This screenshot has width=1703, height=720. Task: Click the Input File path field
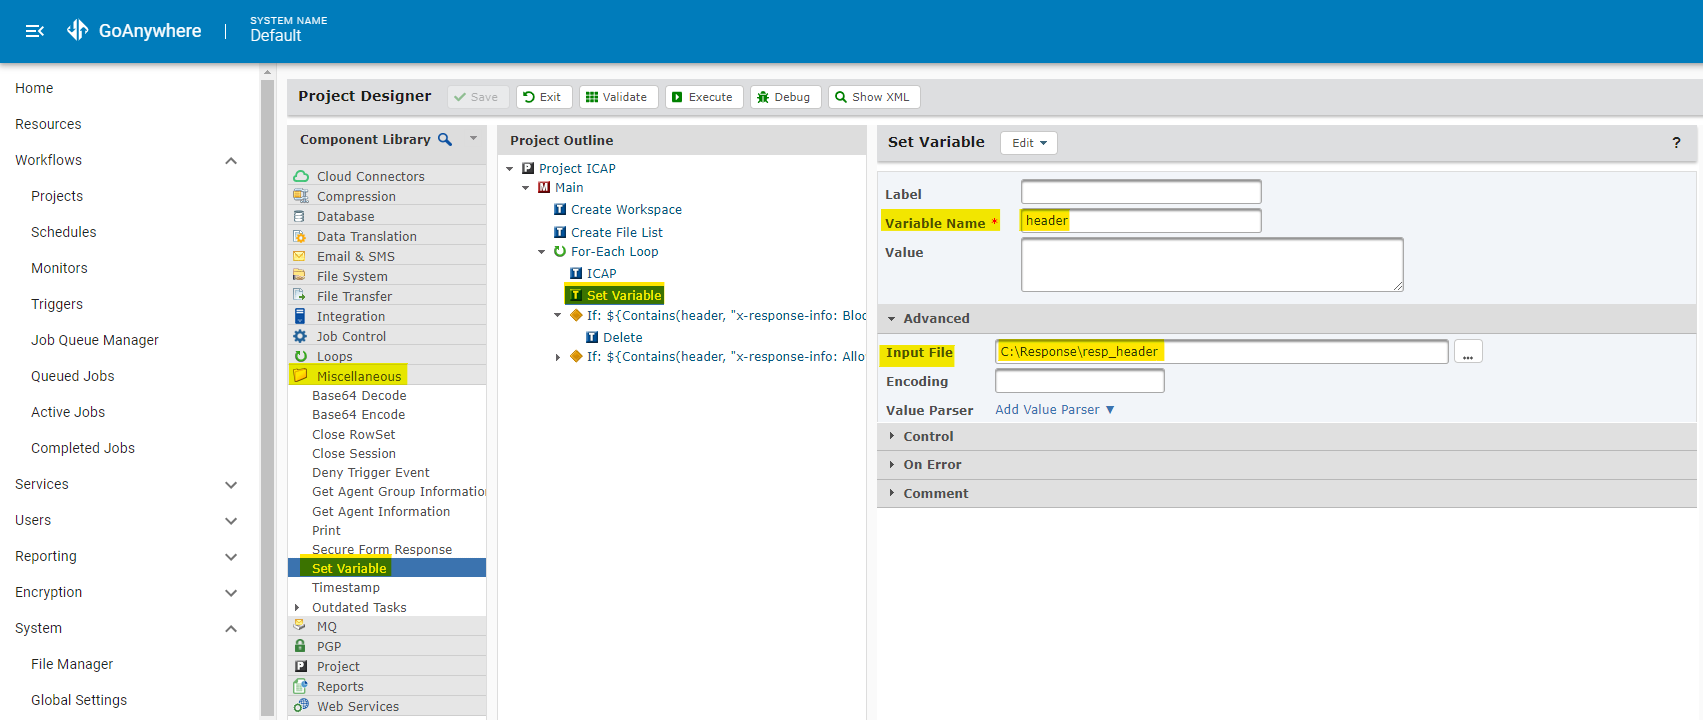coord(1222,352)
